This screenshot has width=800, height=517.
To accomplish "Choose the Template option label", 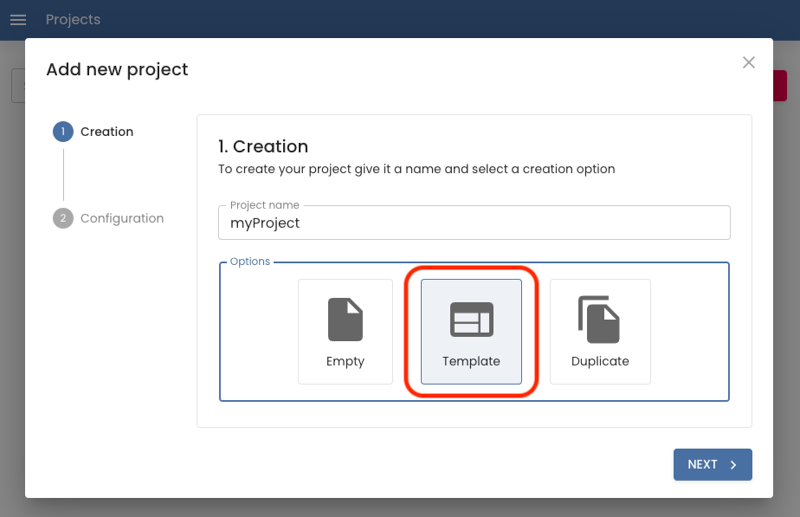I will tap(471, 361).
